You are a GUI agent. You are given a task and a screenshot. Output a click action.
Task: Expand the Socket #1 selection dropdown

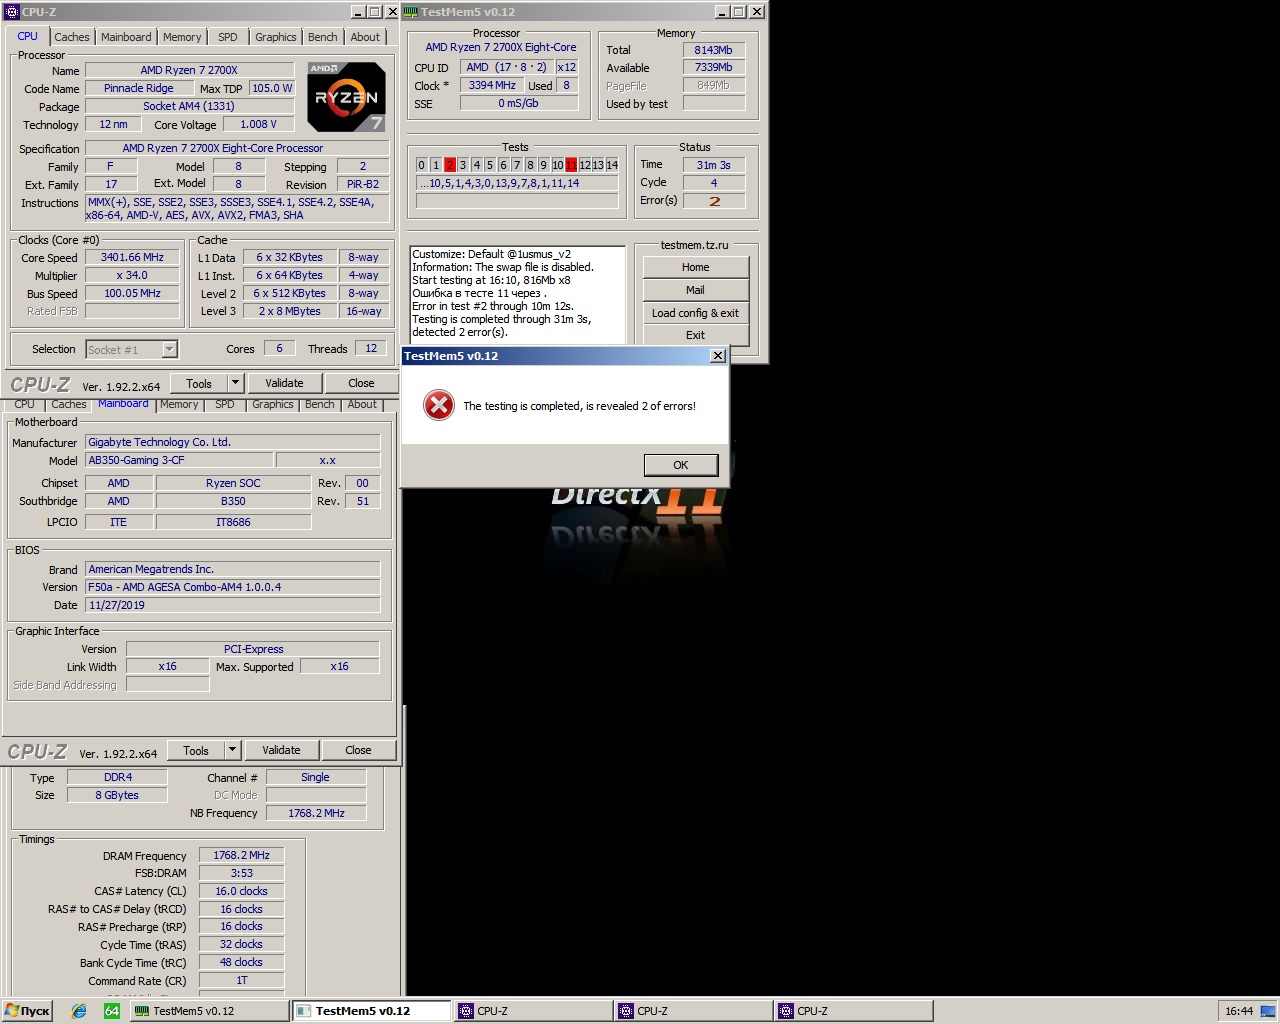point(169,349)
